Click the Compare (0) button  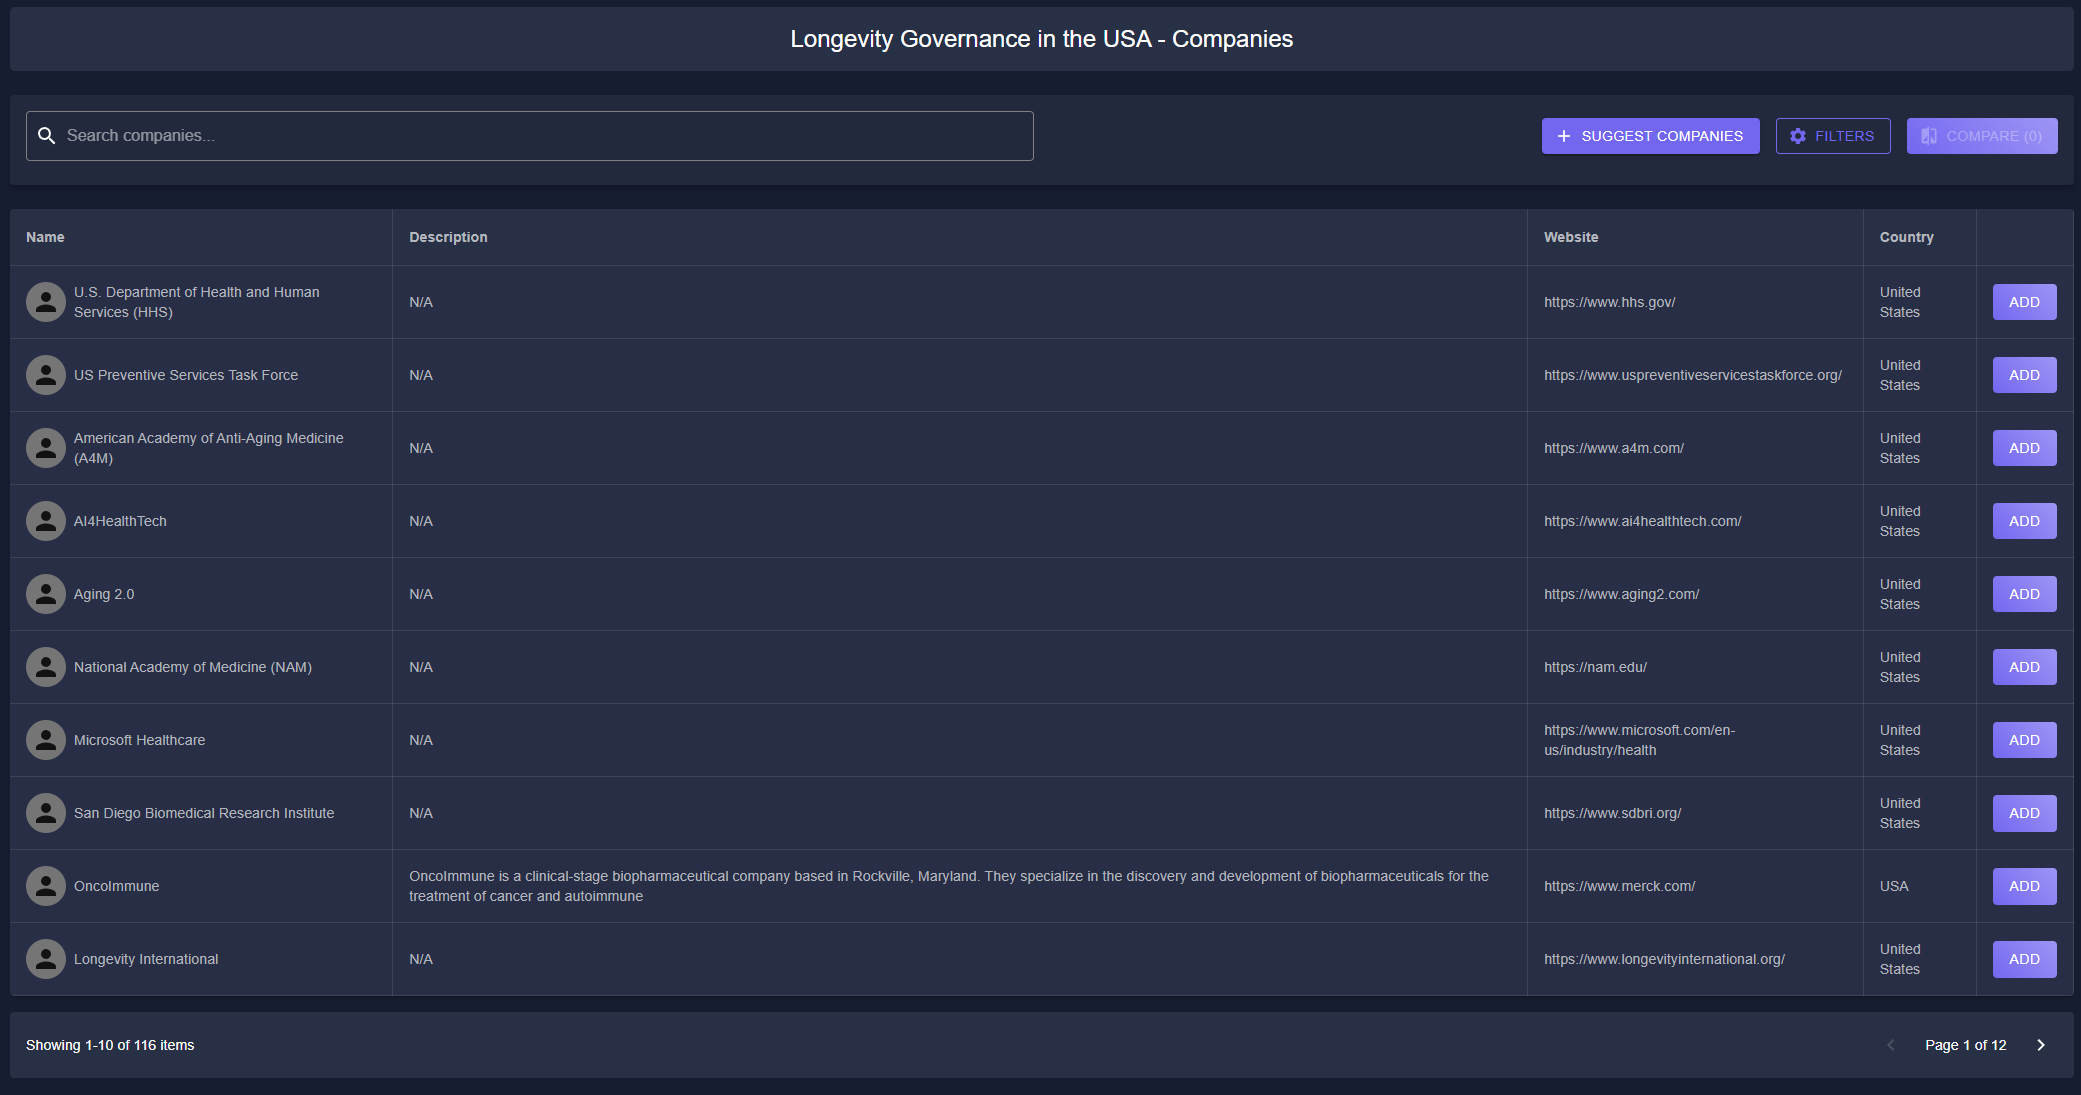point(1981,136)
